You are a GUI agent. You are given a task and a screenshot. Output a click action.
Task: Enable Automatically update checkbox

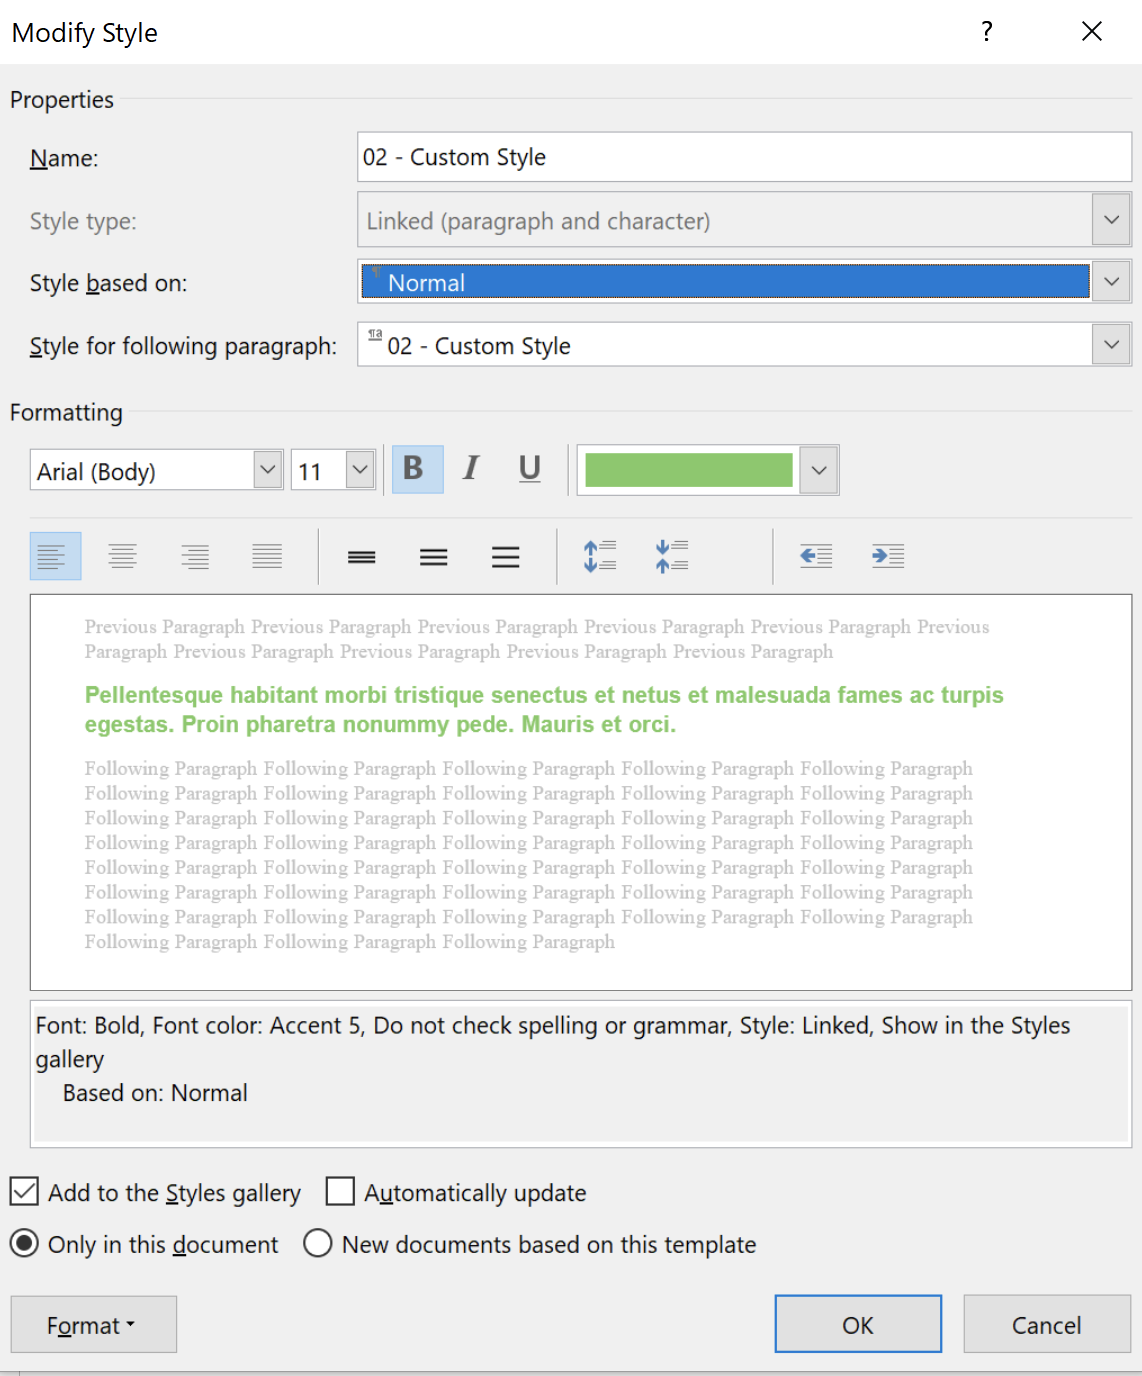pos(341,1192)
